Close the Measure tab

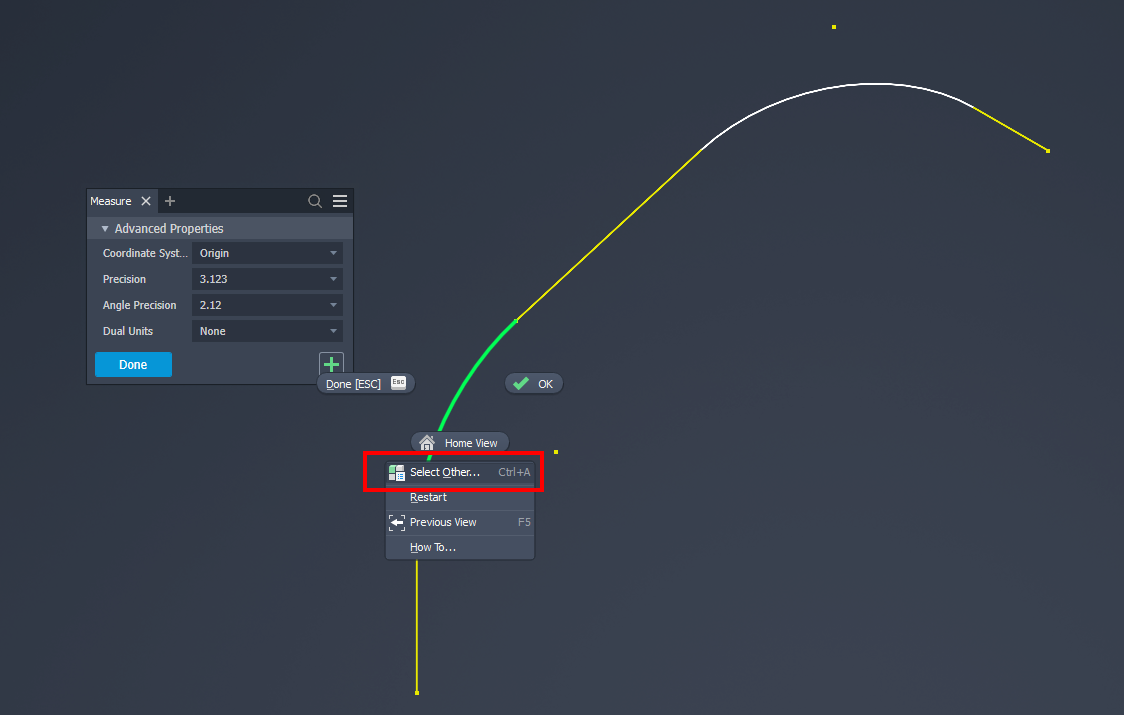tap(146, 201)
